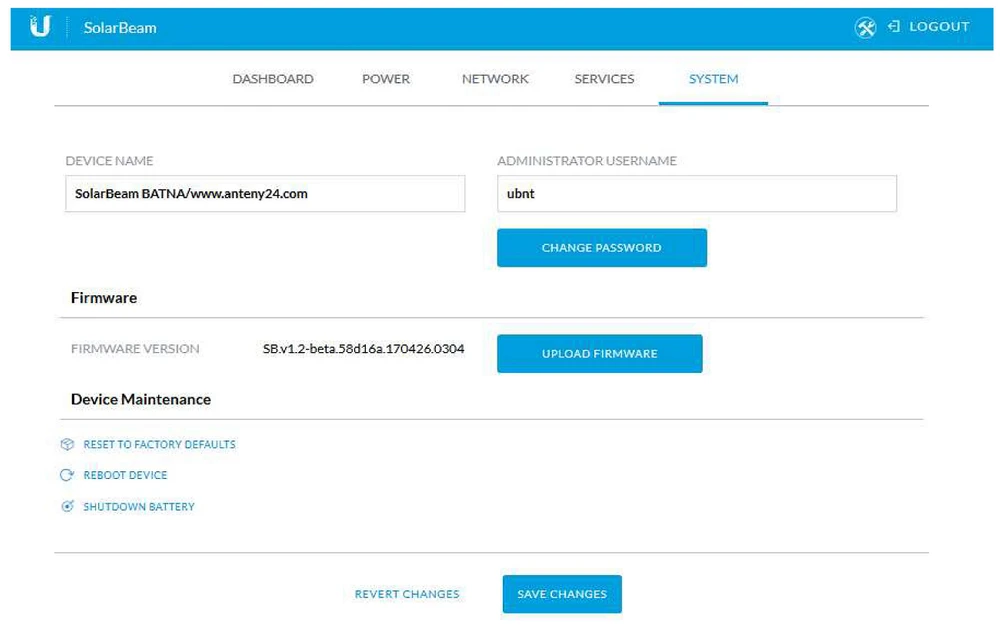Switch to the Network tab
Viewport: 1000px width, 634px height.
494,78
